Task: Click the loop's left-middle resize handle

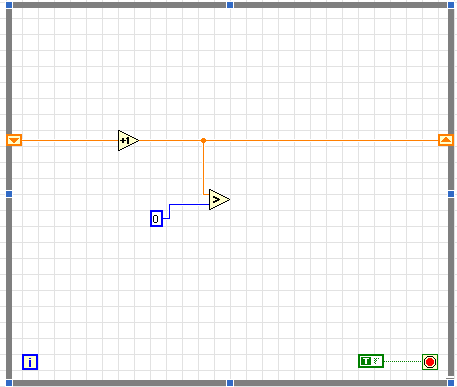Action: click(x=9, y=194)
